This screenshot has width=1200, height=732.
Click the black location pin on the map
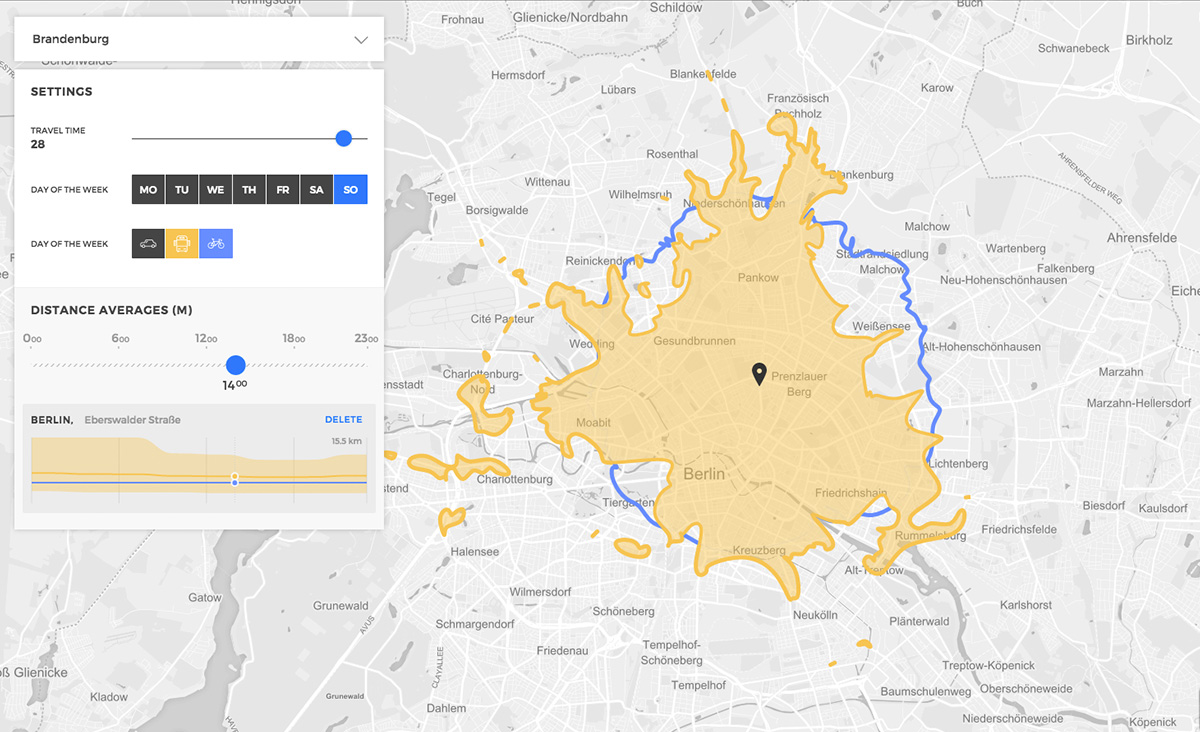(760, 374)
